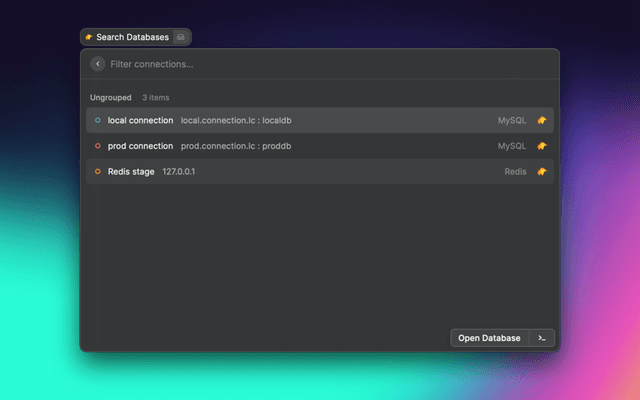Click the TablePlus icon on Redis stage row
This screenshot has height=400, width=640.
coord(541,172)
